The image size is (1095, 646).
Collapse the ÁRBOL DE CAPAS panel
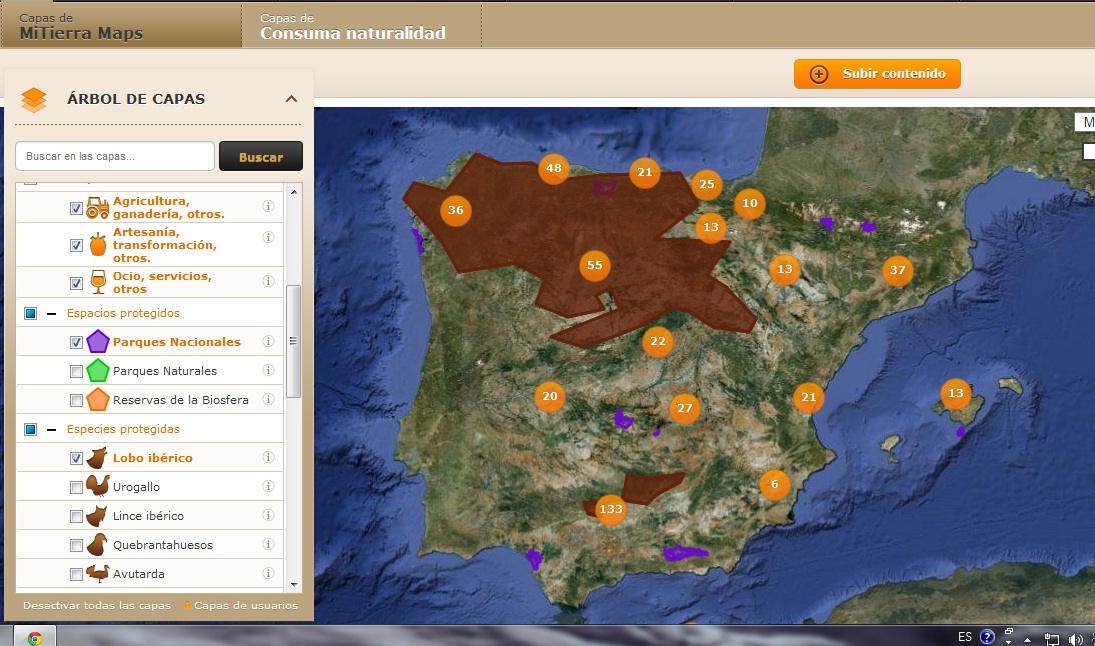(291, 98)
